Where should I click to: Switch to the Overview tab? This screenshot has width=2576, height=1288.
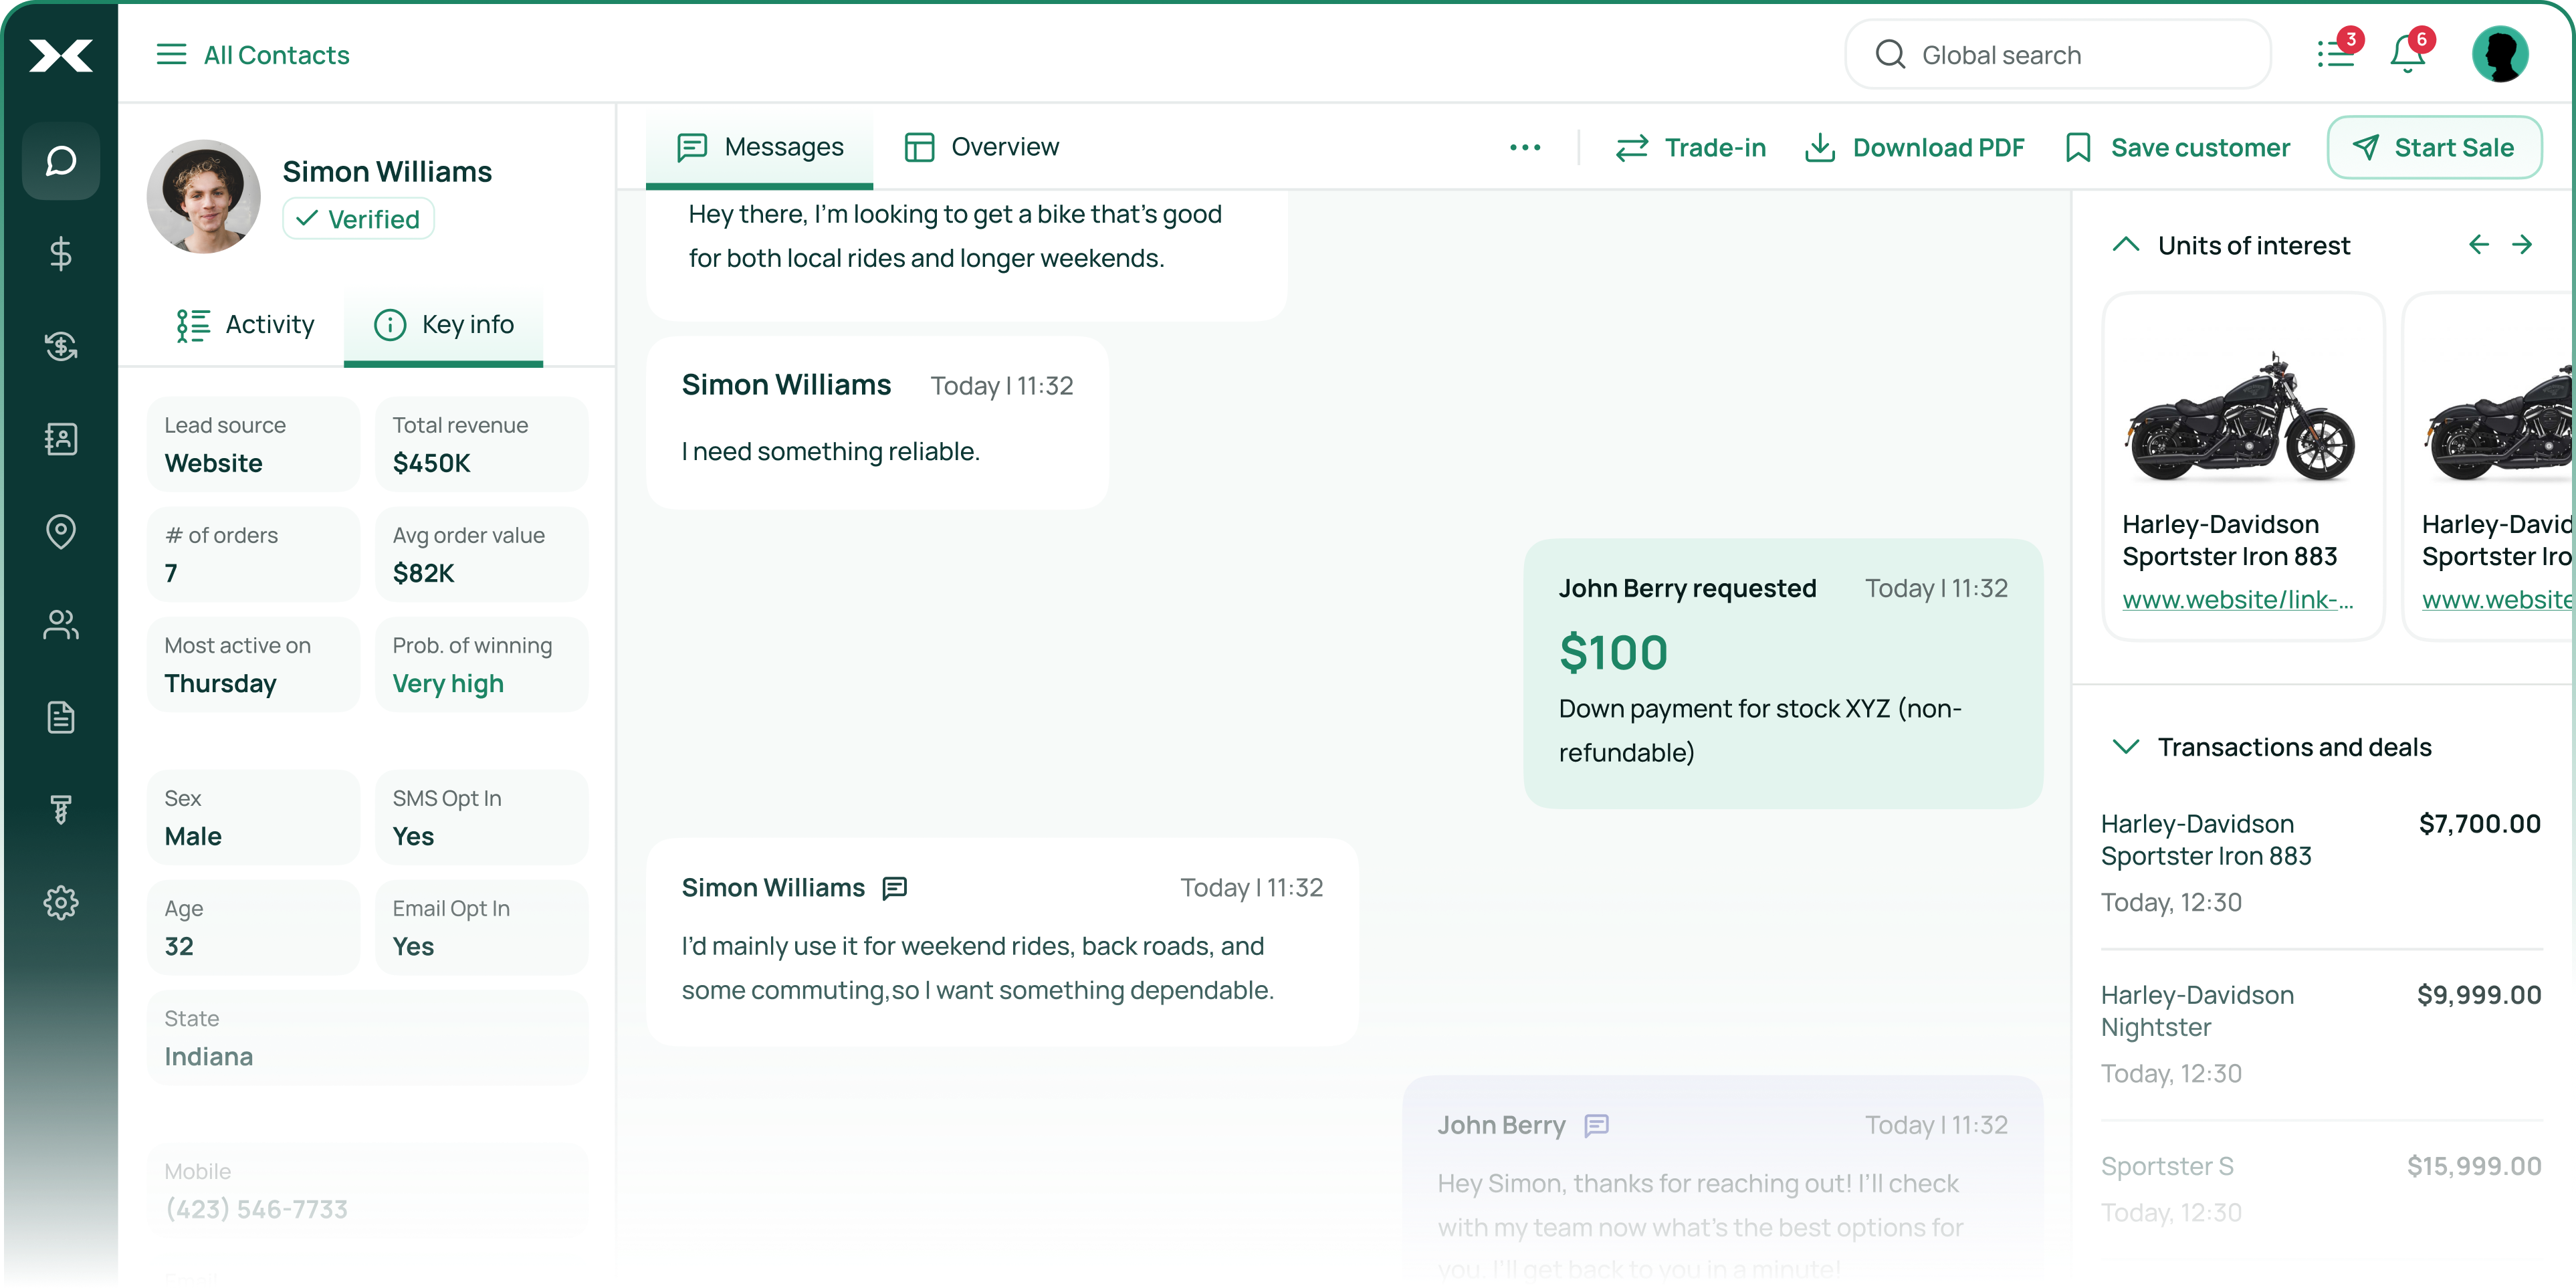tap(981, 148)
